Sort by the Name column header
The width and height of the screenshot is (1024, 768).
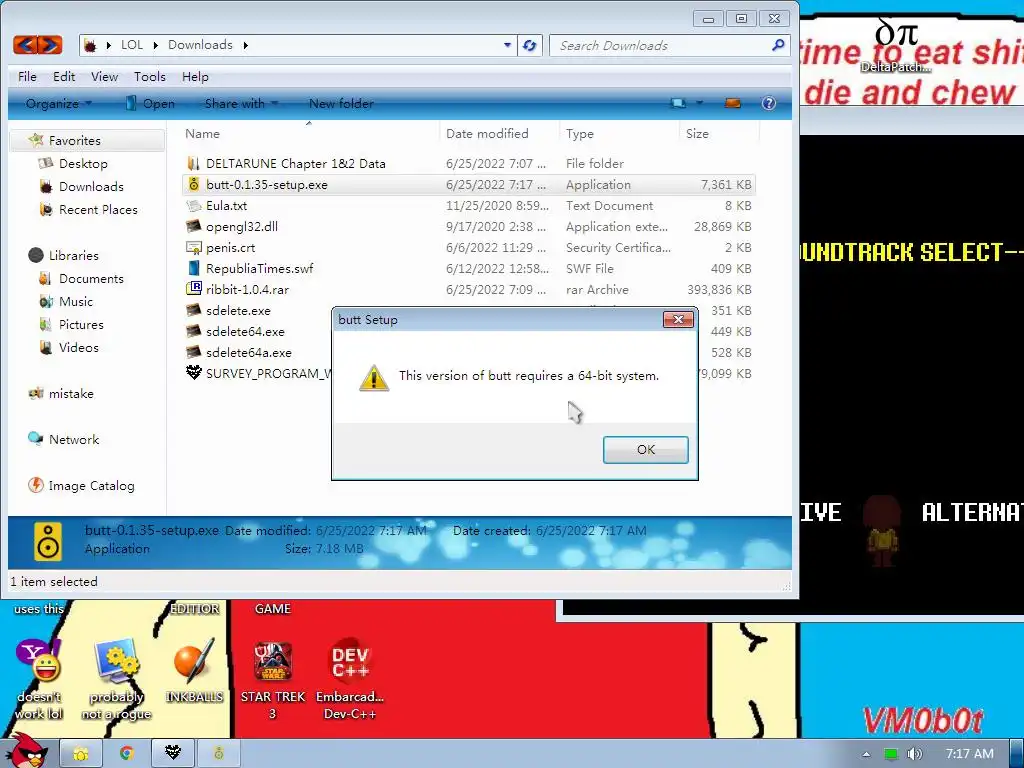pos(308,134)
